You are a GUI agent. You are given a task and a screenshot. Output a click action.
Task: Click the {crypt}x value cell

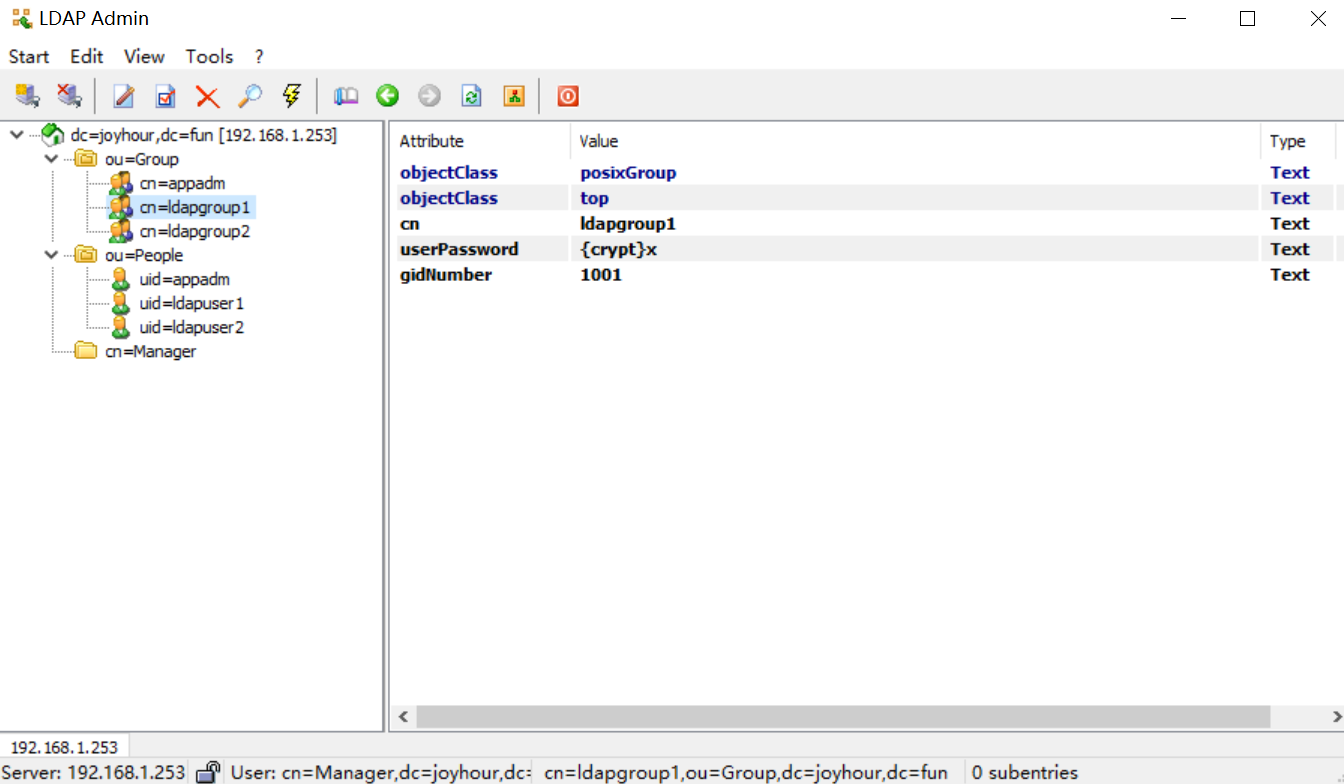[619, 249]
